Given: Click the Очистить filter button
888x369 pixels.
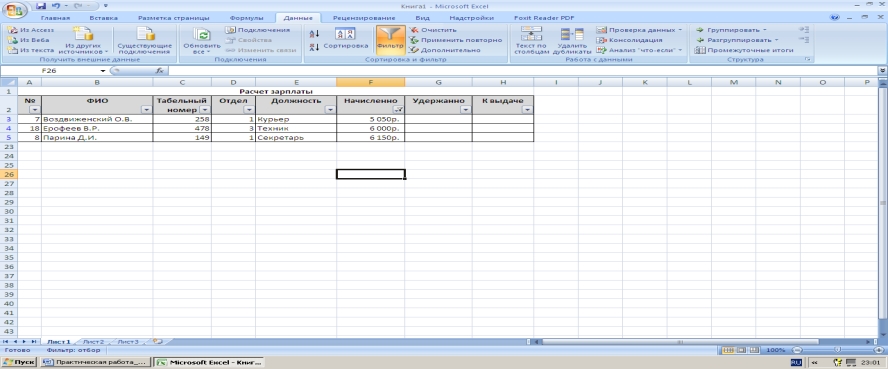Looking at the screenshot, I should [433, 30].
